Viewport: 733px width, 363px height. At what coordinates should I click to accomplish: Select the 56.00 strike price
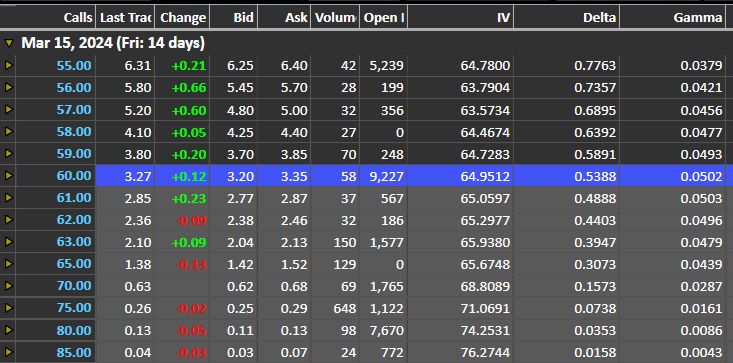tap(74, 87)
